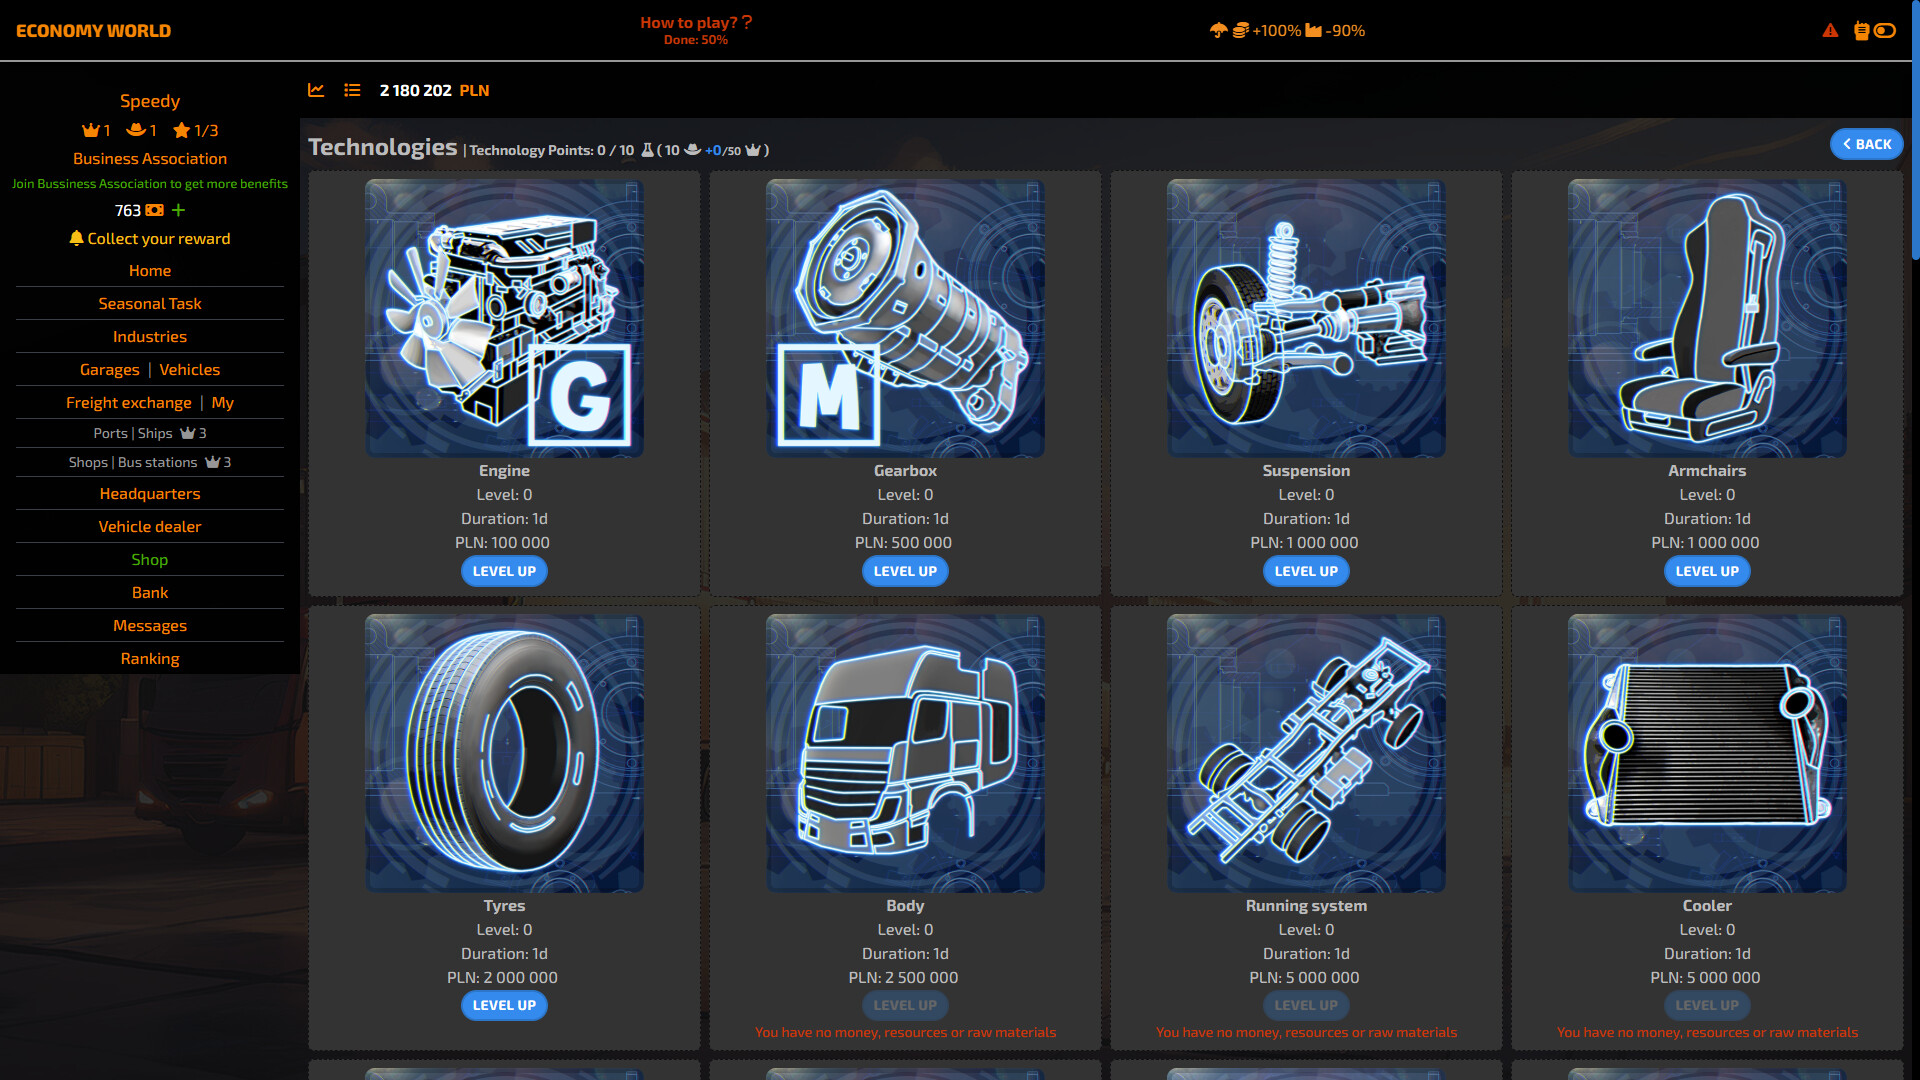Open the Vehicle dealer menu item

[149, 526]
